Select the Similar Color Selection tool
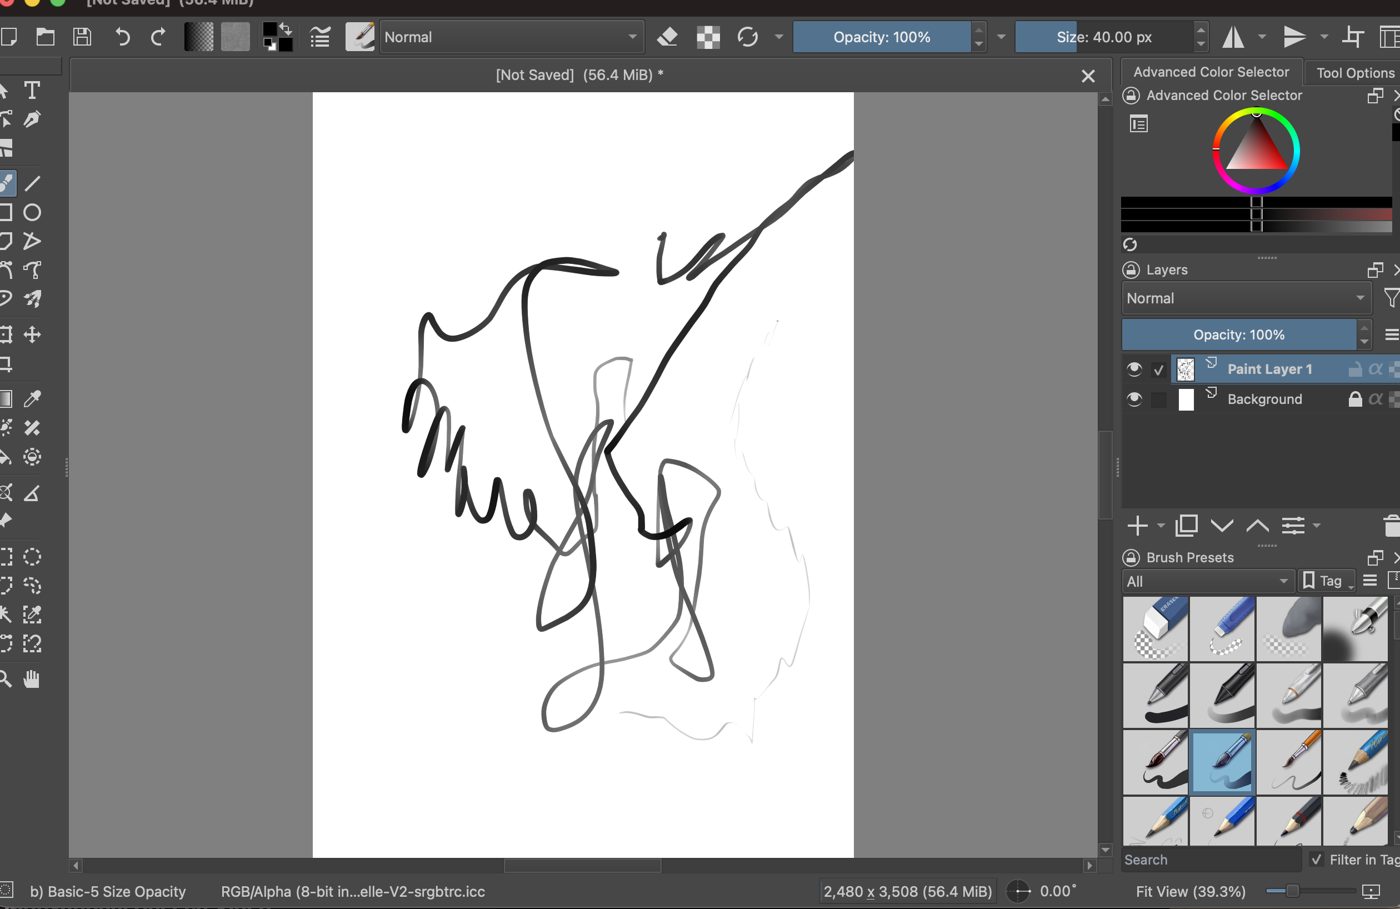Viewport: 1400px width, 909px height. click(x=32, y=615)
